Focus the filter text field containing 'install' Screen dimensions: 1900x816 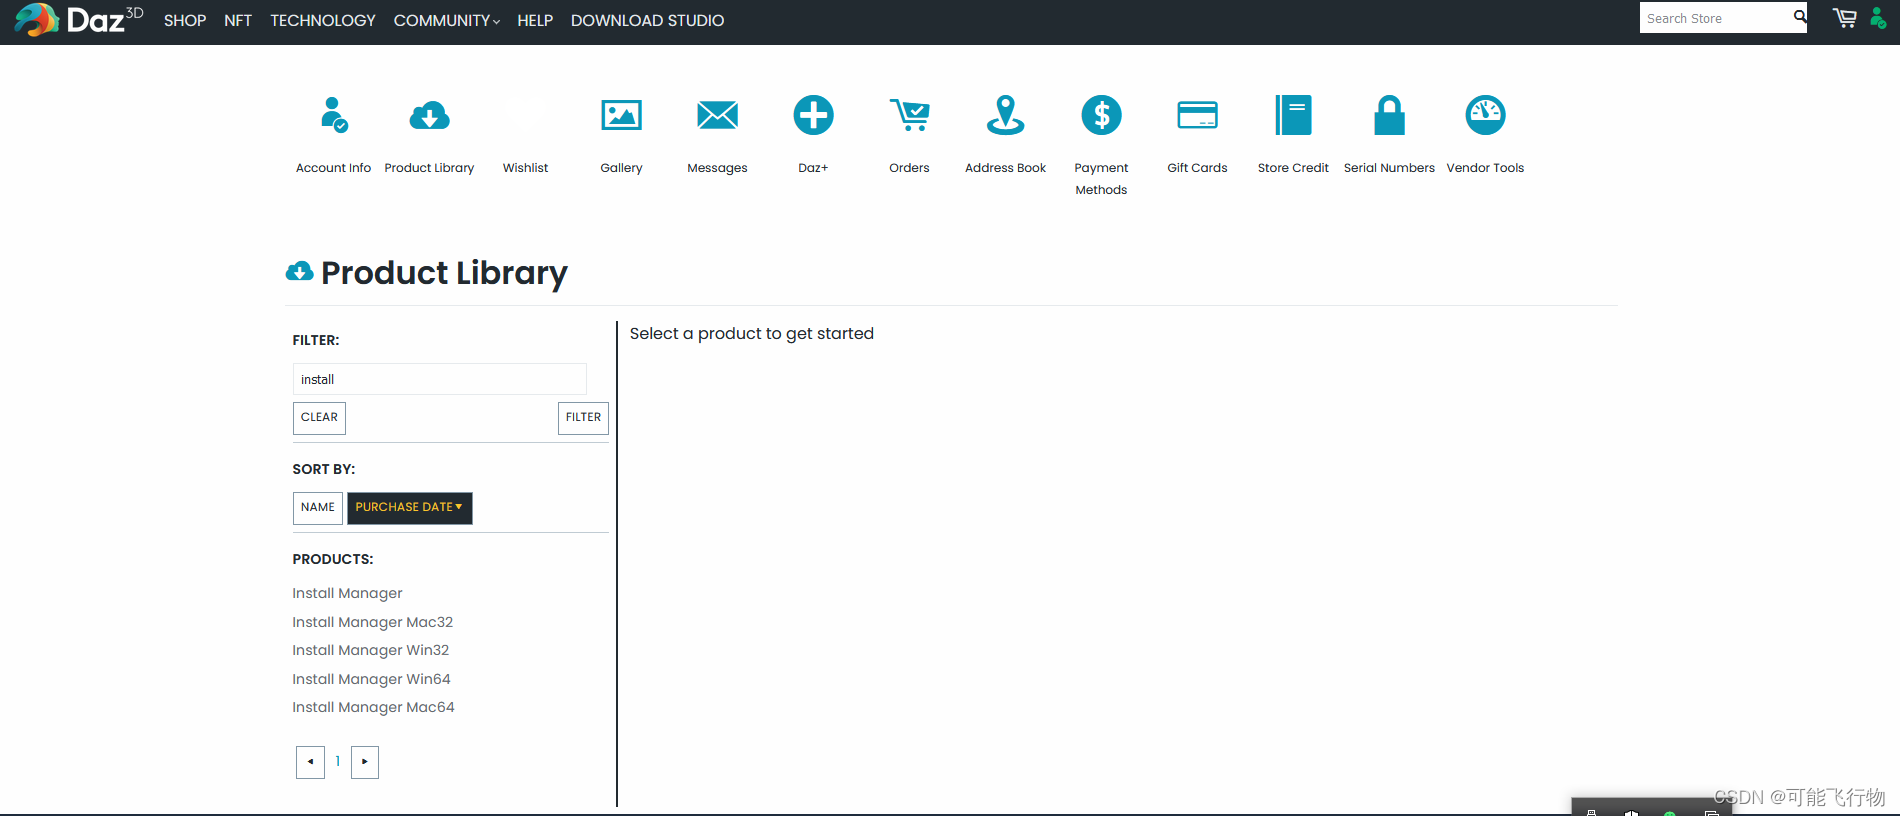[440, 379]
